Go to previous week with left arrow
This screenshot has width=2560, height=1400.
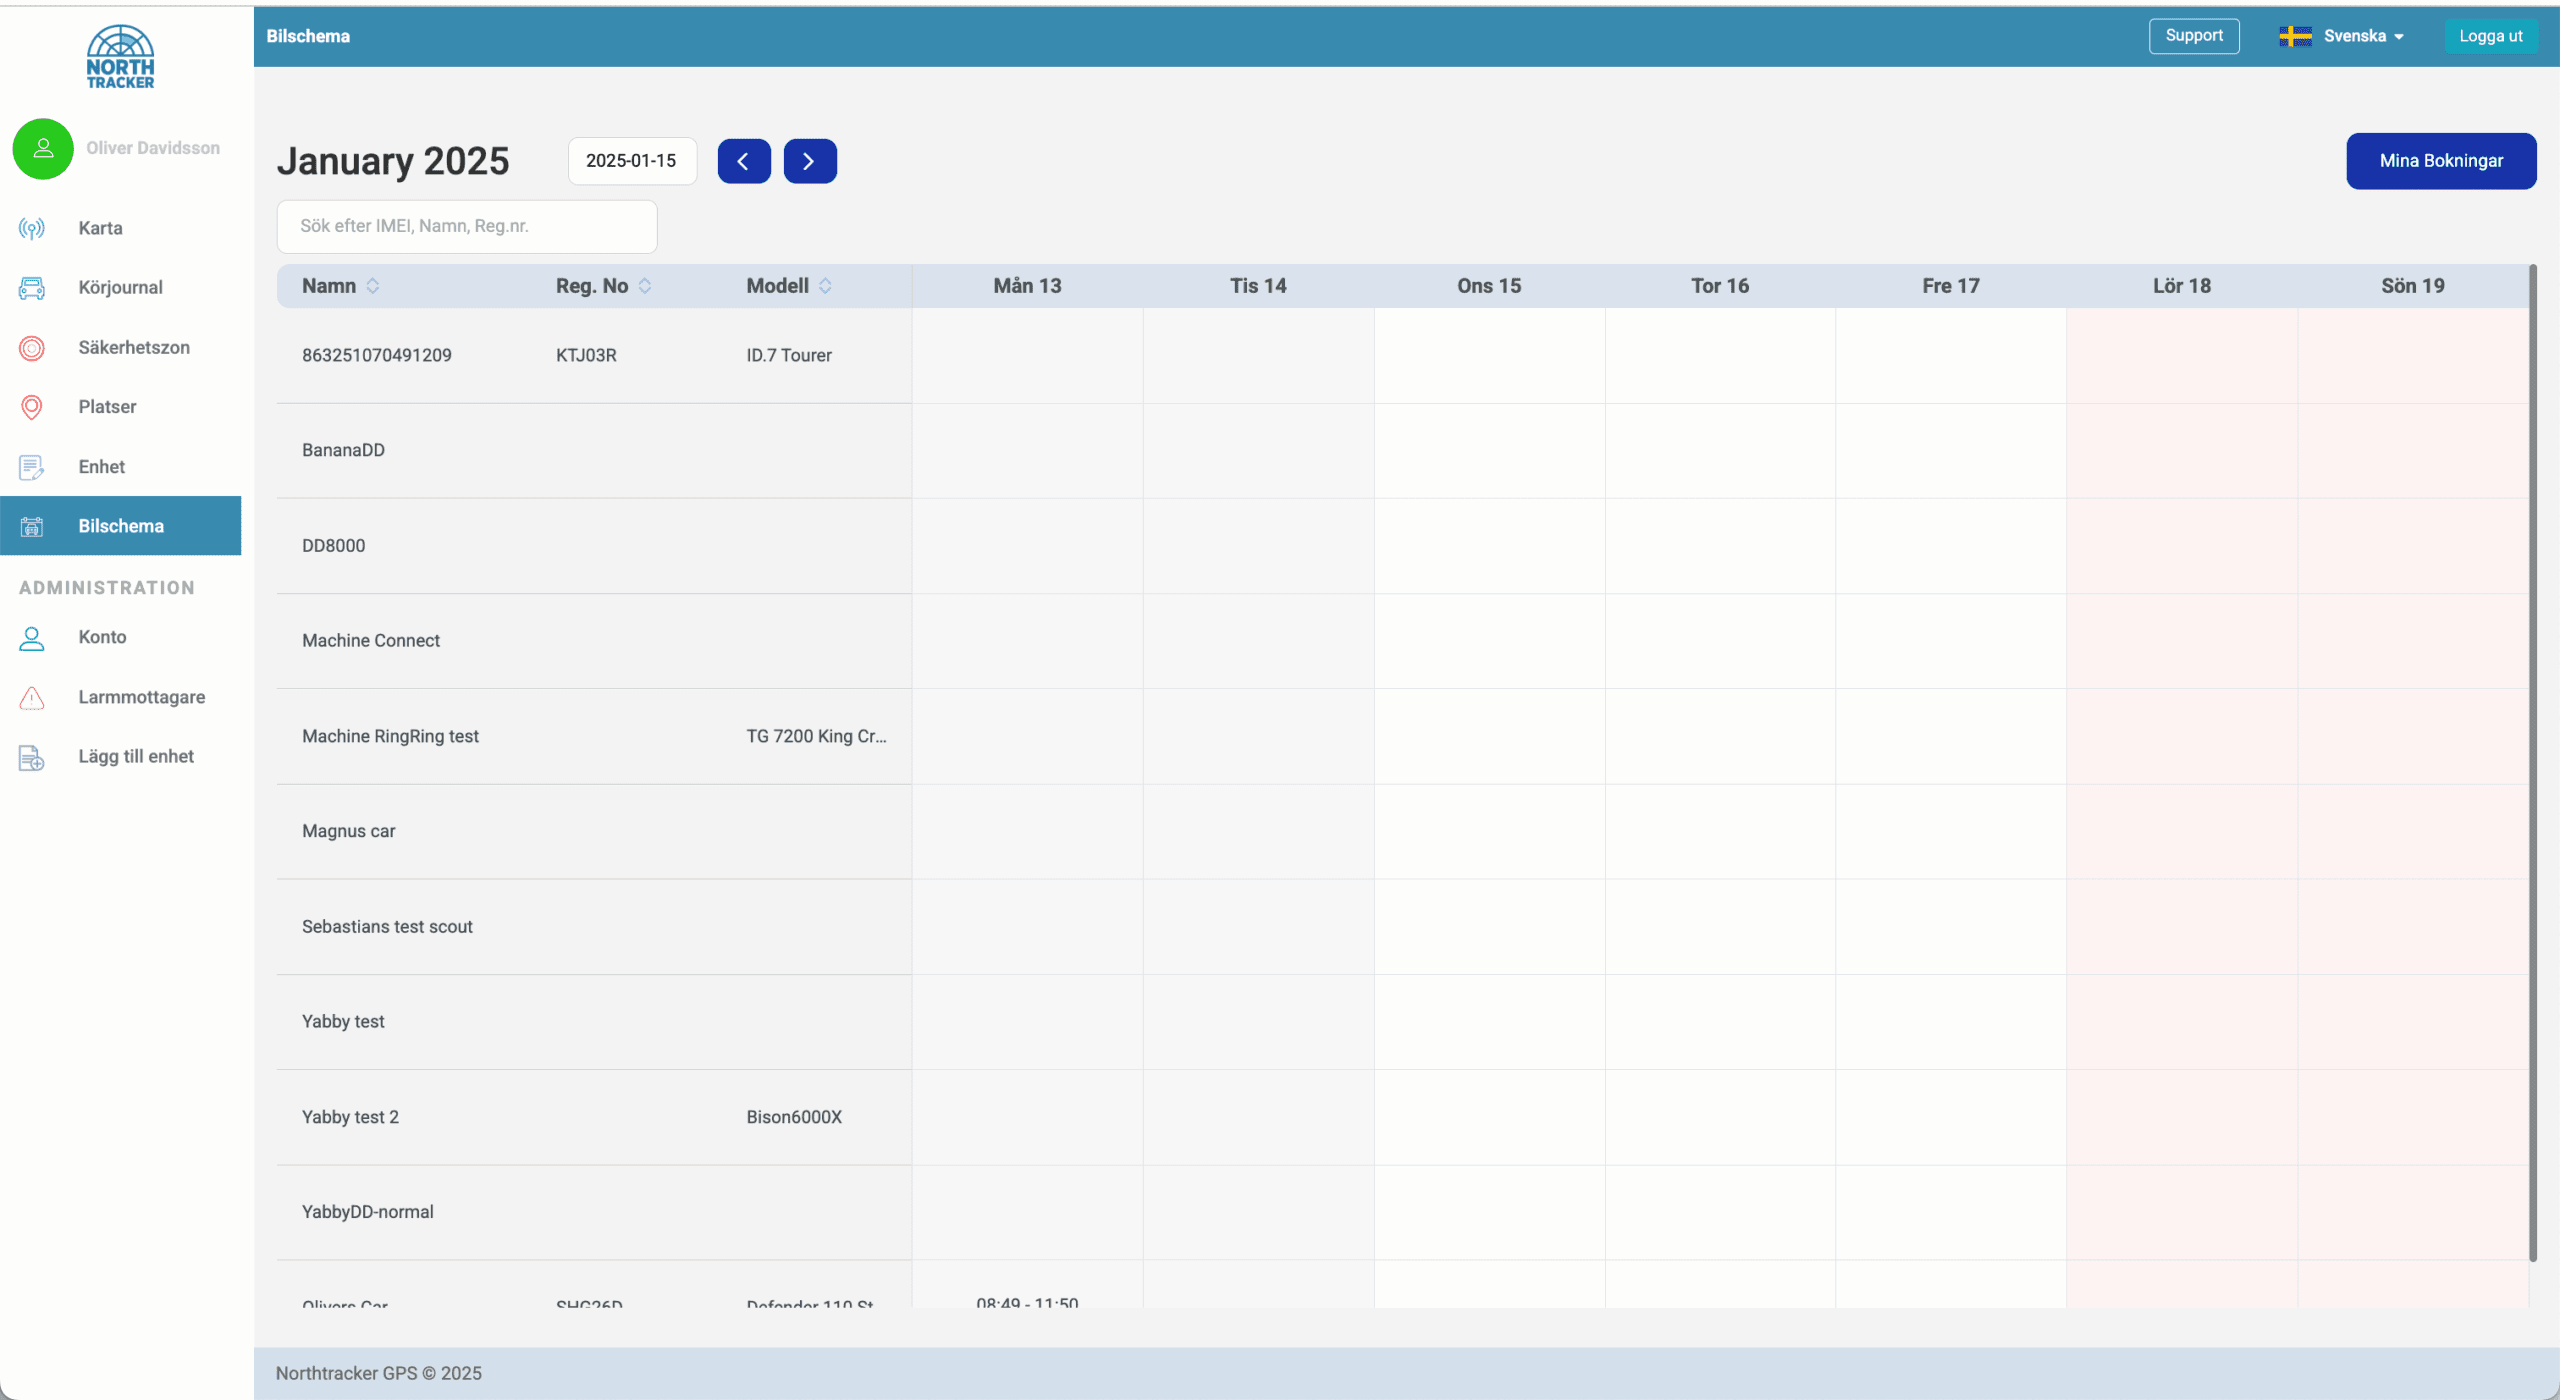click(x=744, y=161)
